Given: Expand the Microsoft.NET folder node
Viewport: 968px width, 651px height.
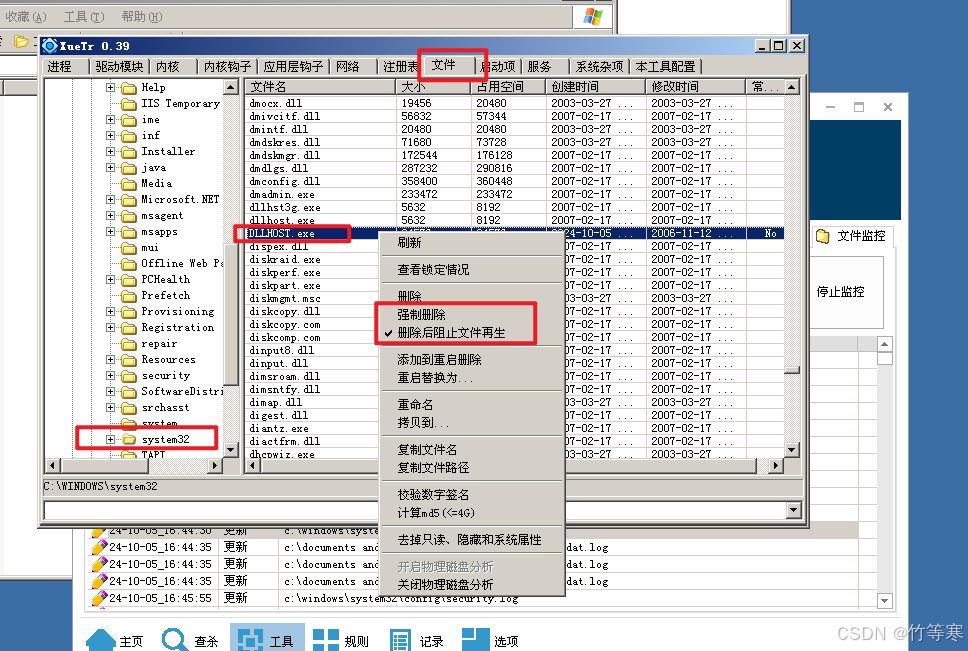Looking at the screenshot, I should [x=111, y=200].
